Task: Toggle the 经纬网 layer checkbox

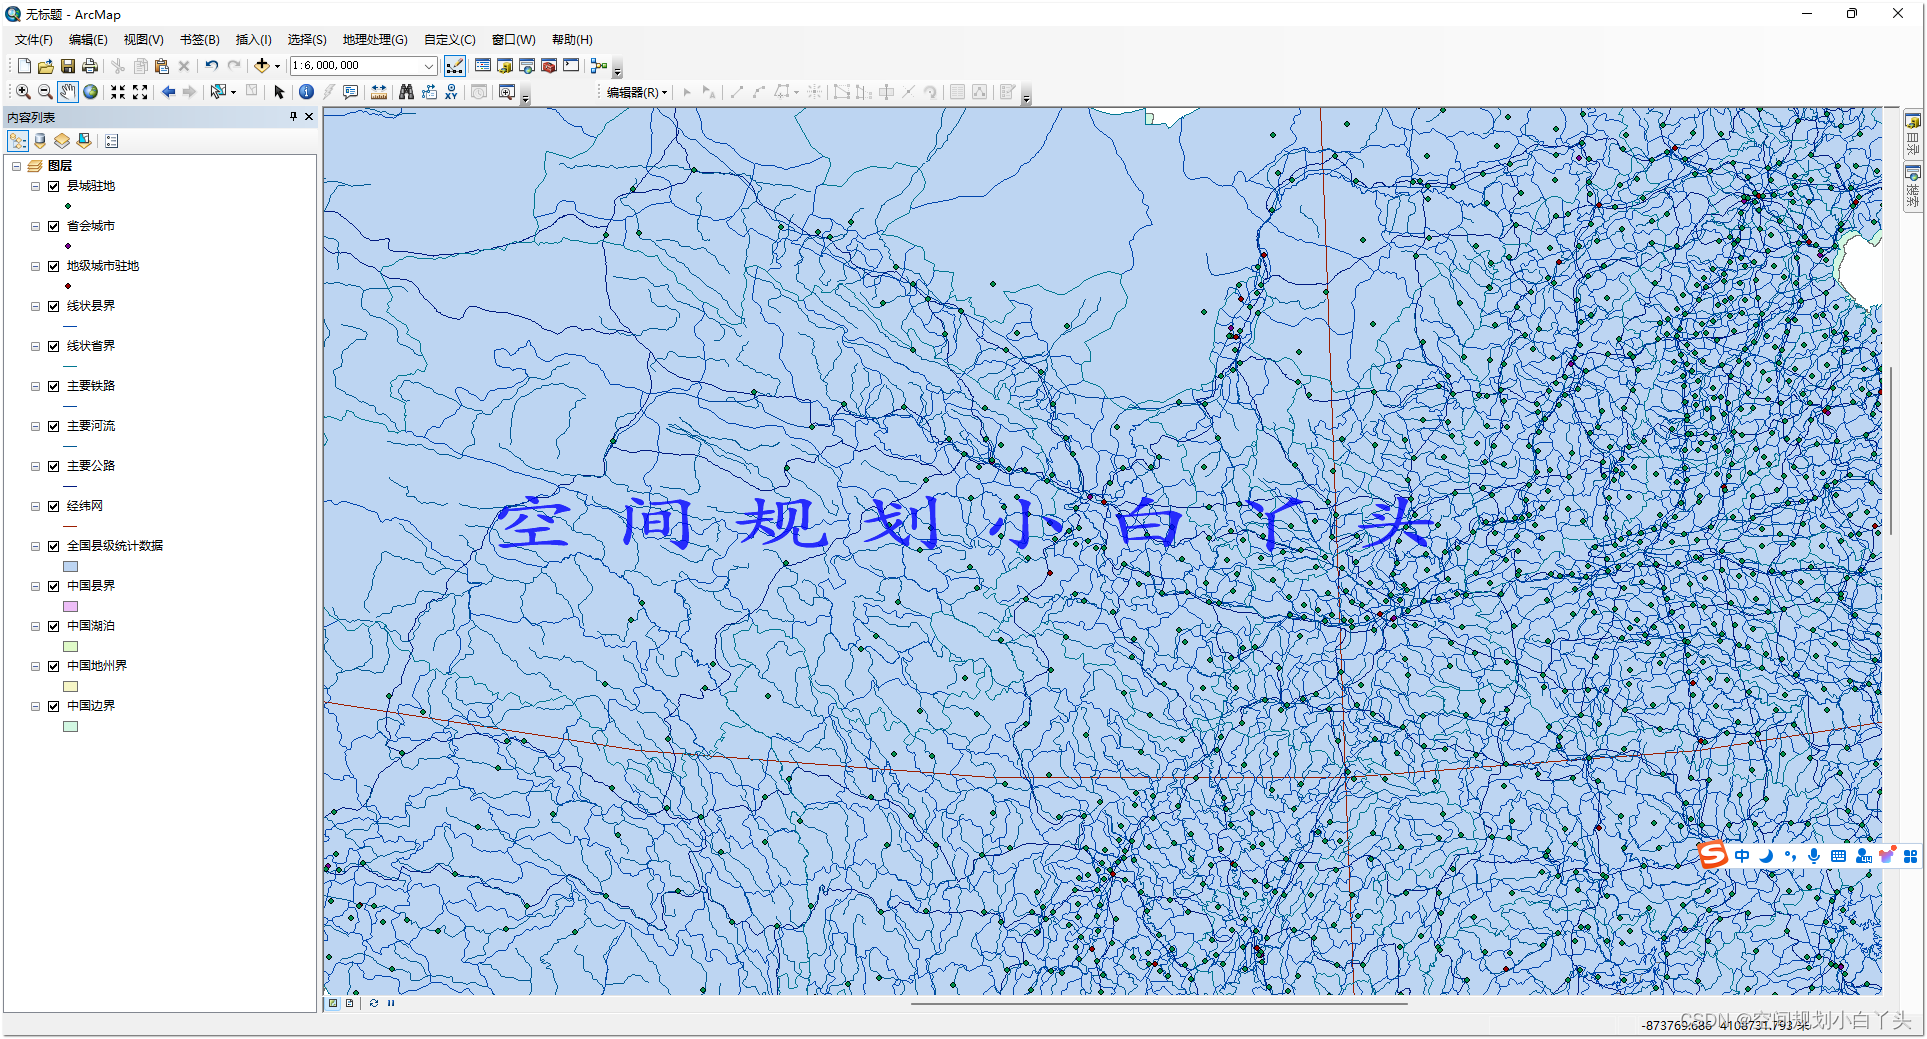Action: coord(54,506)
